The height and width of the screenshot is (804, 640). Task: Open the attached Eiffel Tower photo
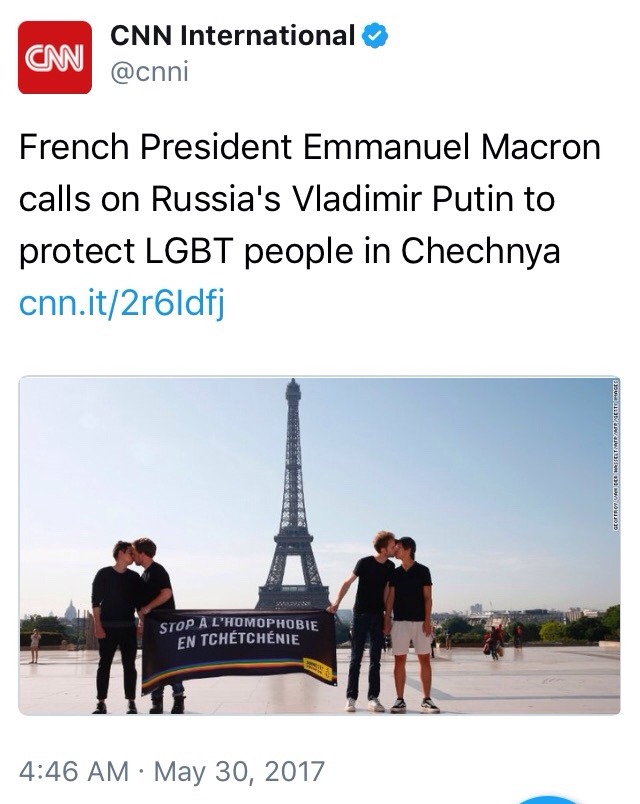click(x=319, y=545)
